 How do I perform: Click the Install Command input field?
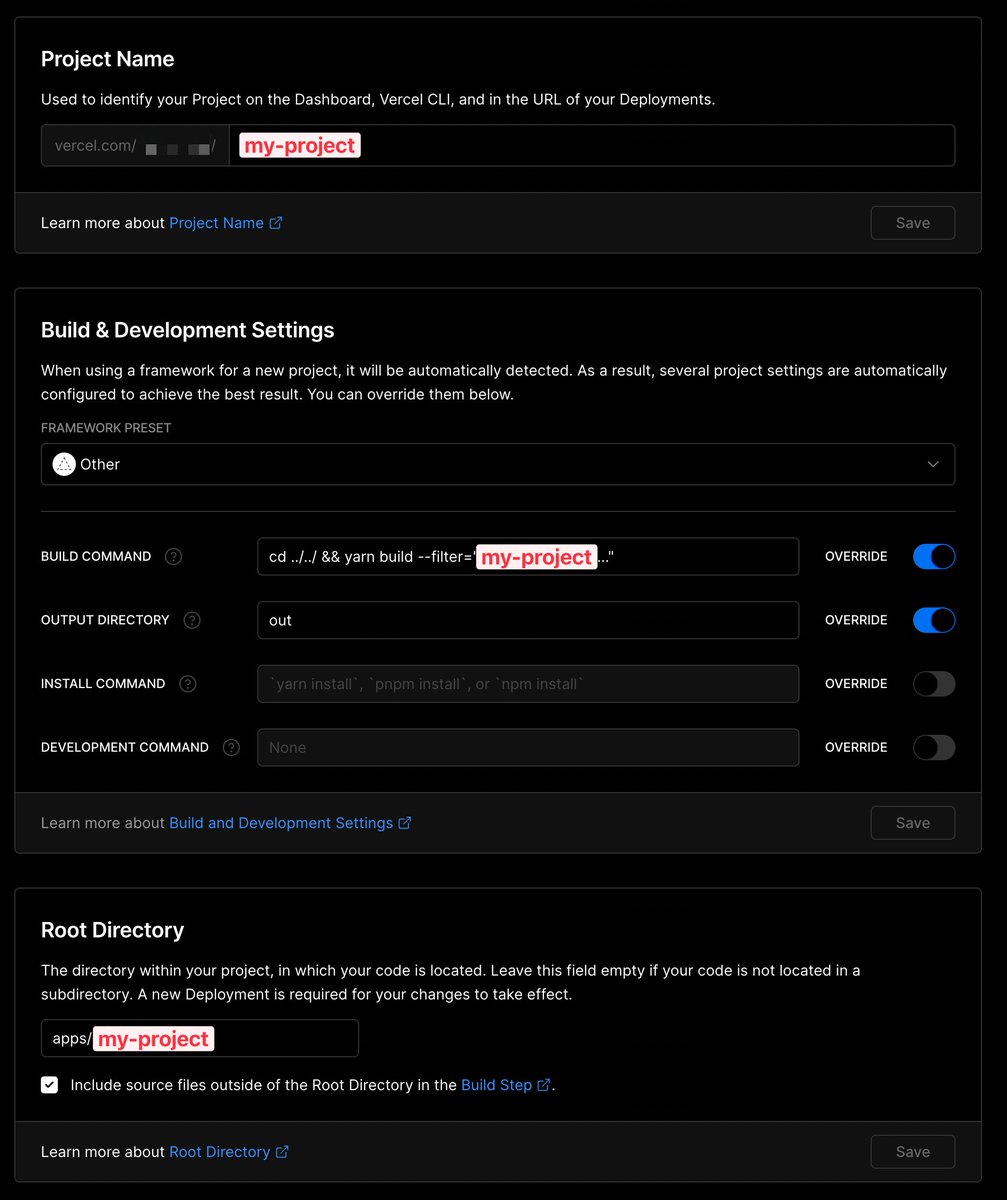point(528,684)
